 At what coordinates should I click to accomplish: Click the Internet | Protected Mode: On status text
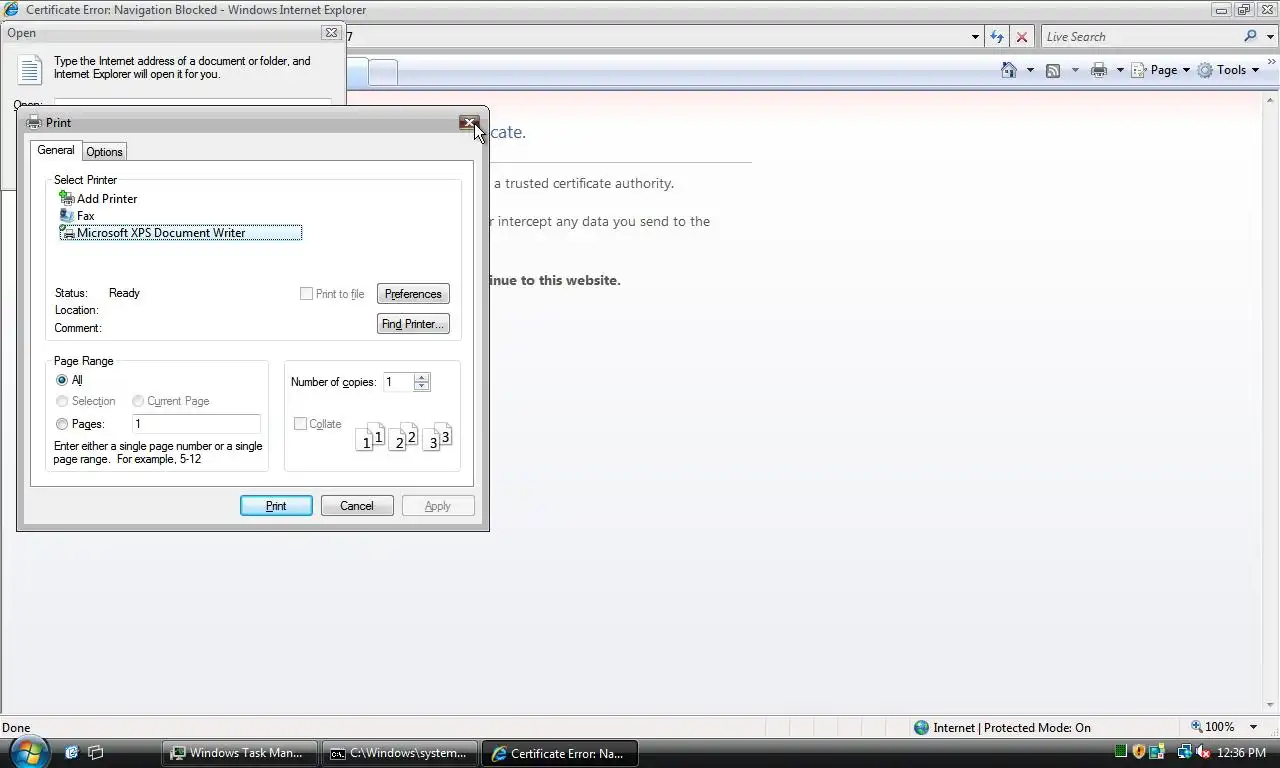(1012, 728)
